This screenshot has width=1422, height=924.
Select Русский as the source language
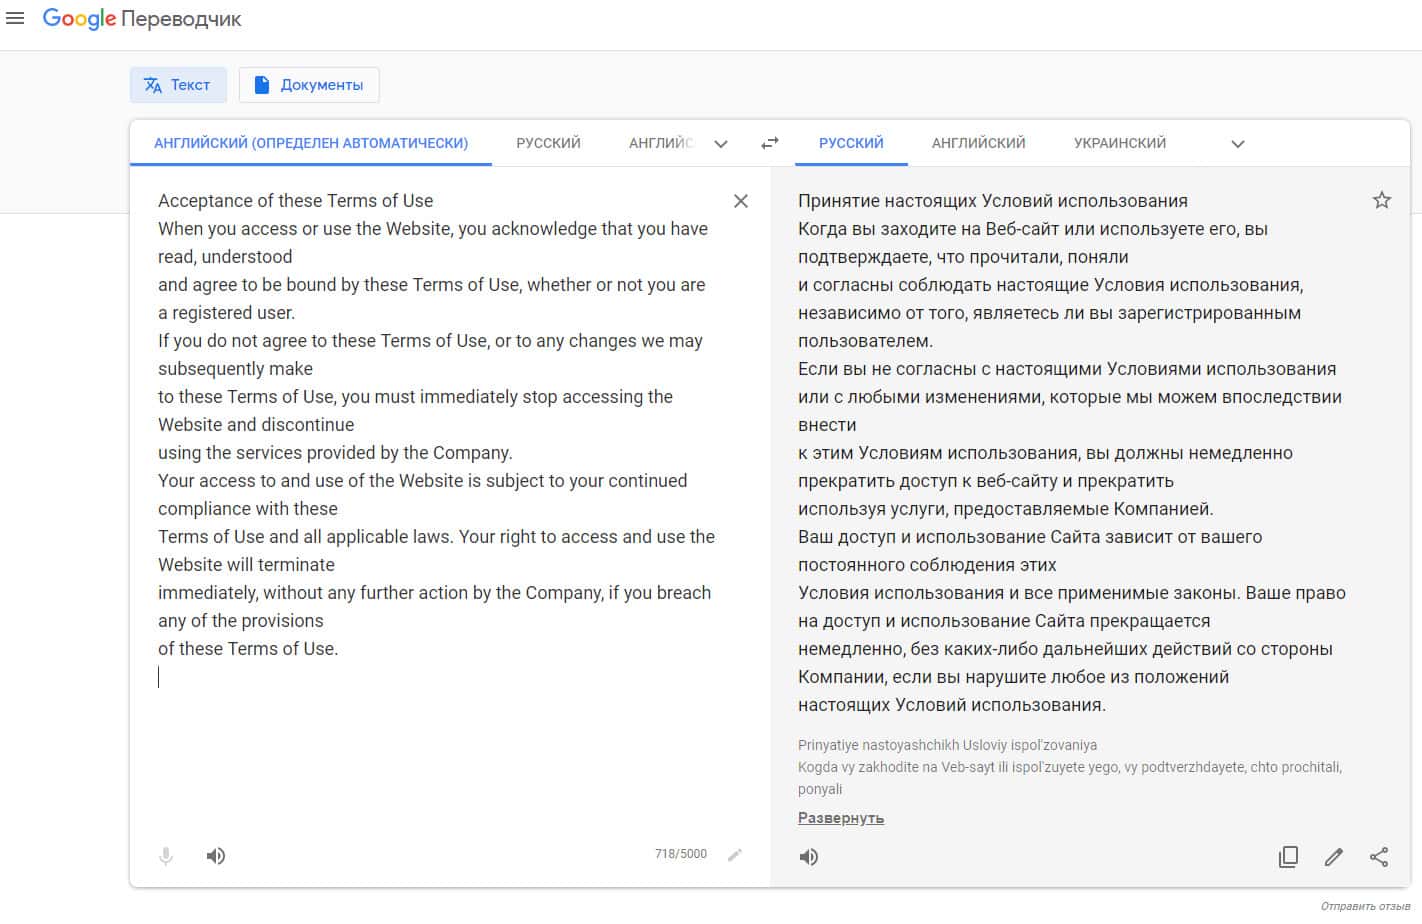pyautogui.click(x=548, y=143)
